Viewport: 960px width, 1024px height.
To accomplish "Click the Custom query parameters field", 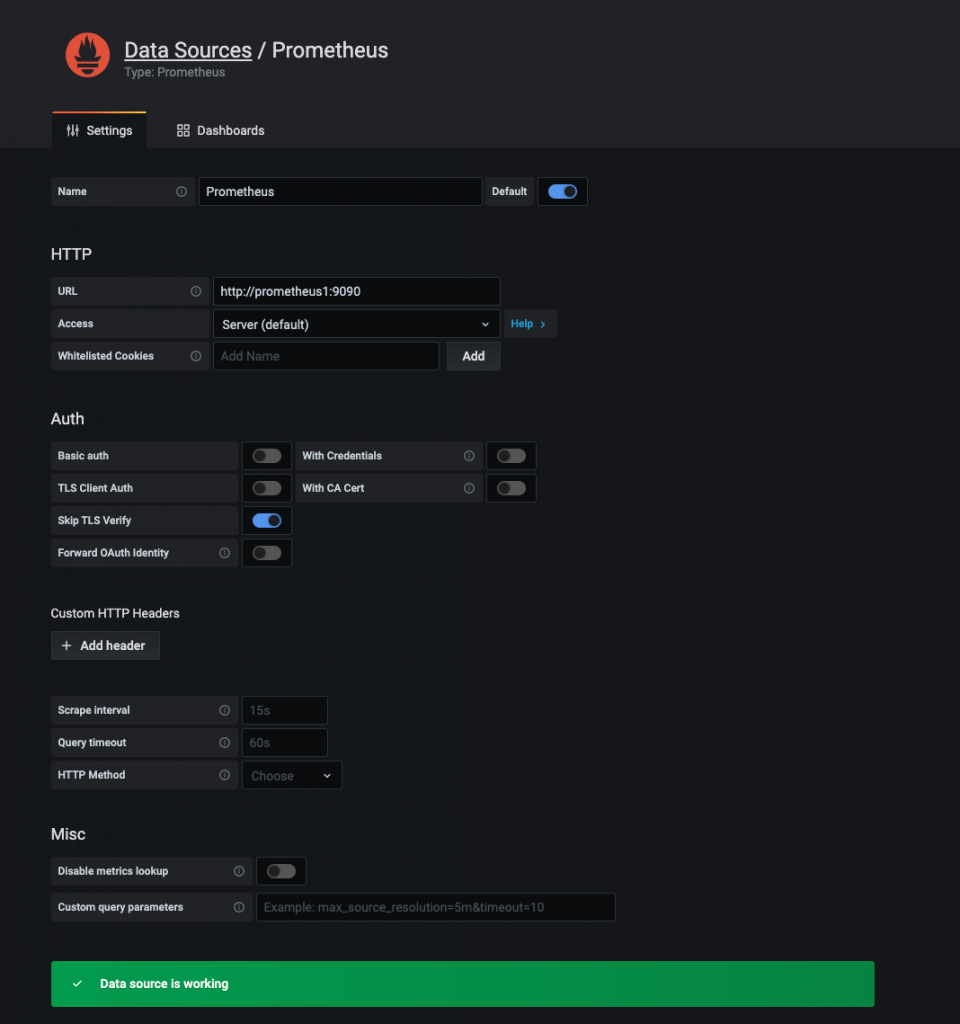I will [436, 907].
